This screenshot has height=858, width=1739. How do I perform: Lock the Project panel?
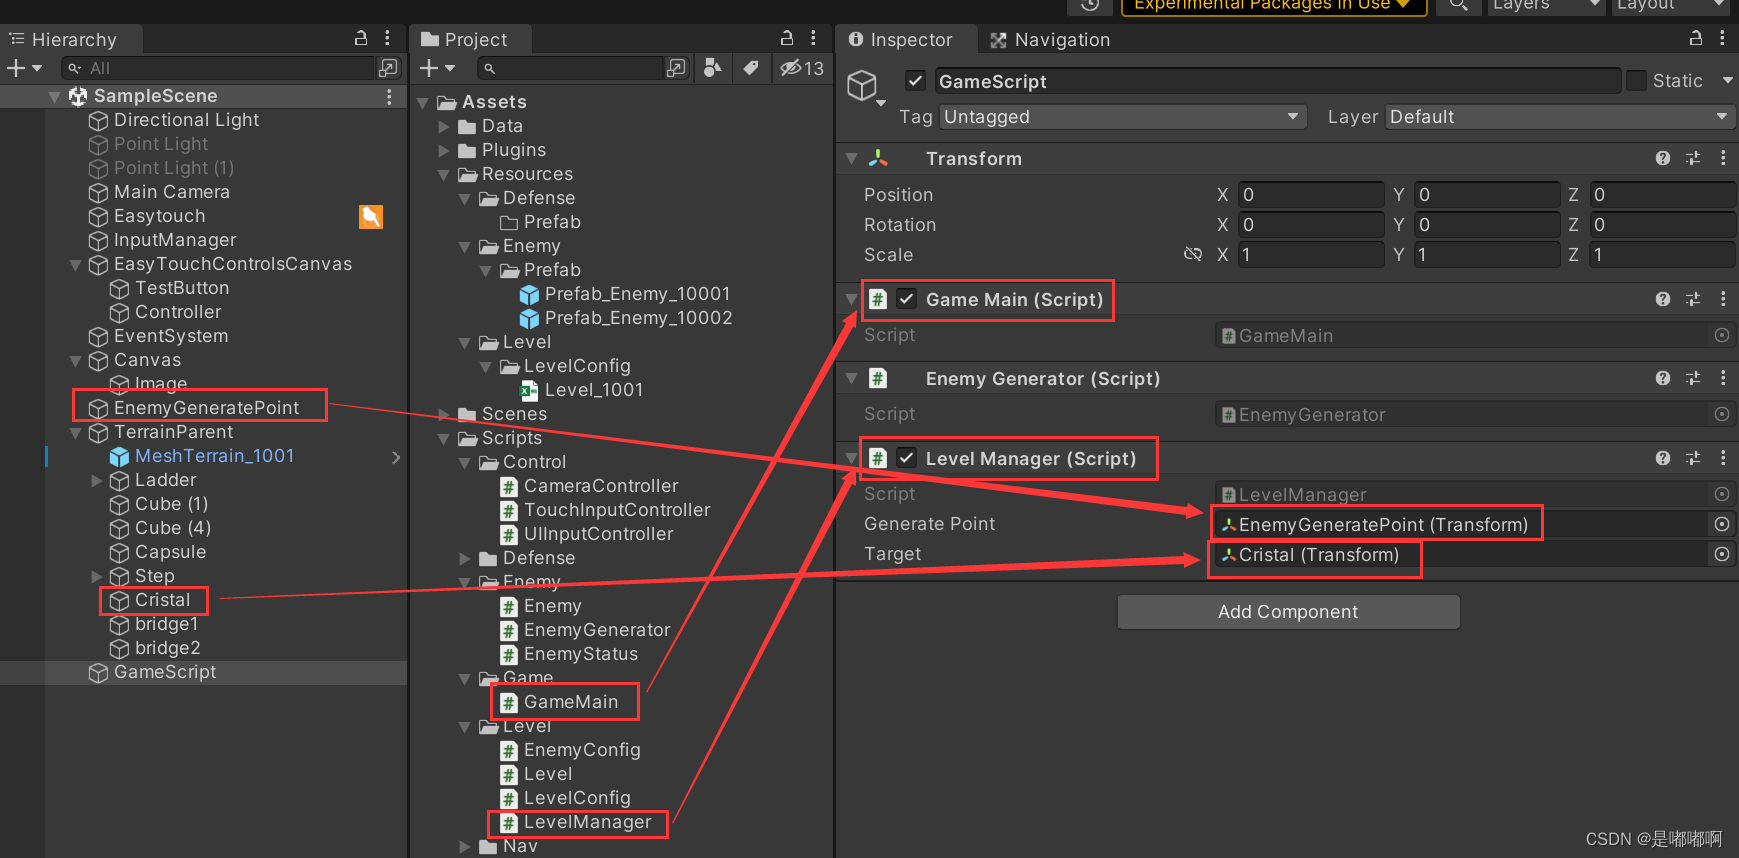tap(787, 38)
